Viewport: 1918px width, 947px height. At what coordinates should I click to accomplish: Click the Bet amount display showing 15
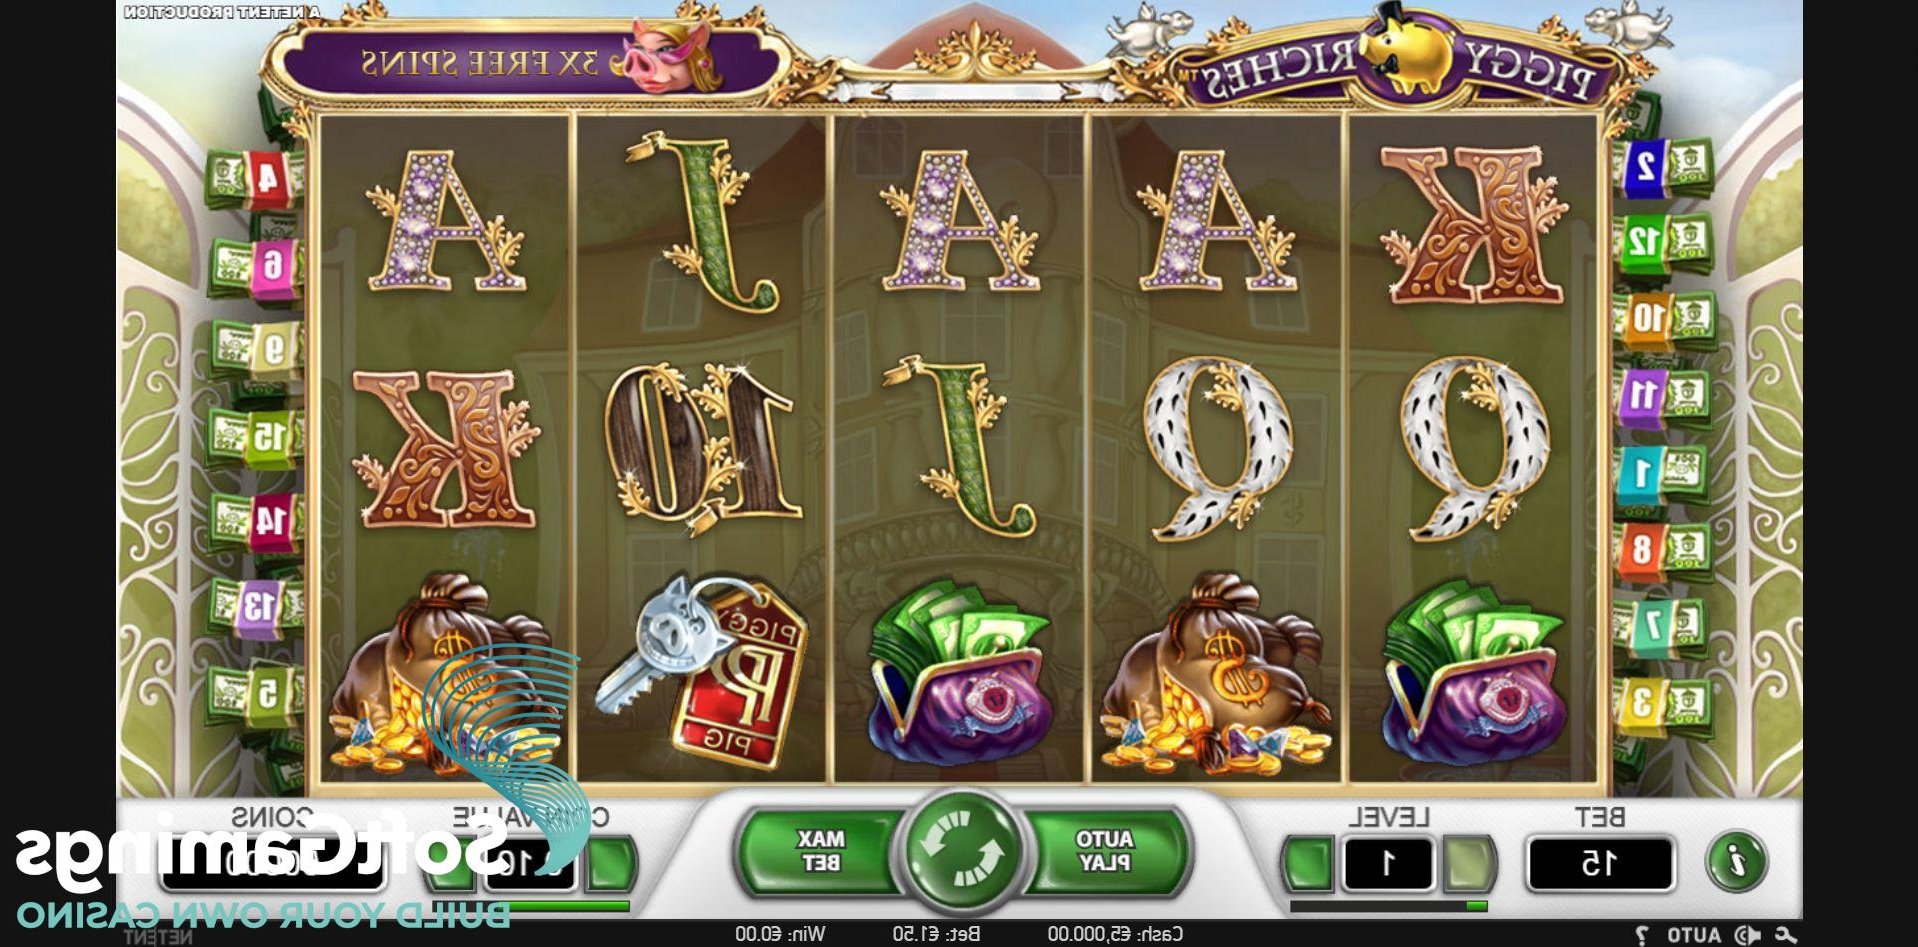coord(1599,863)
